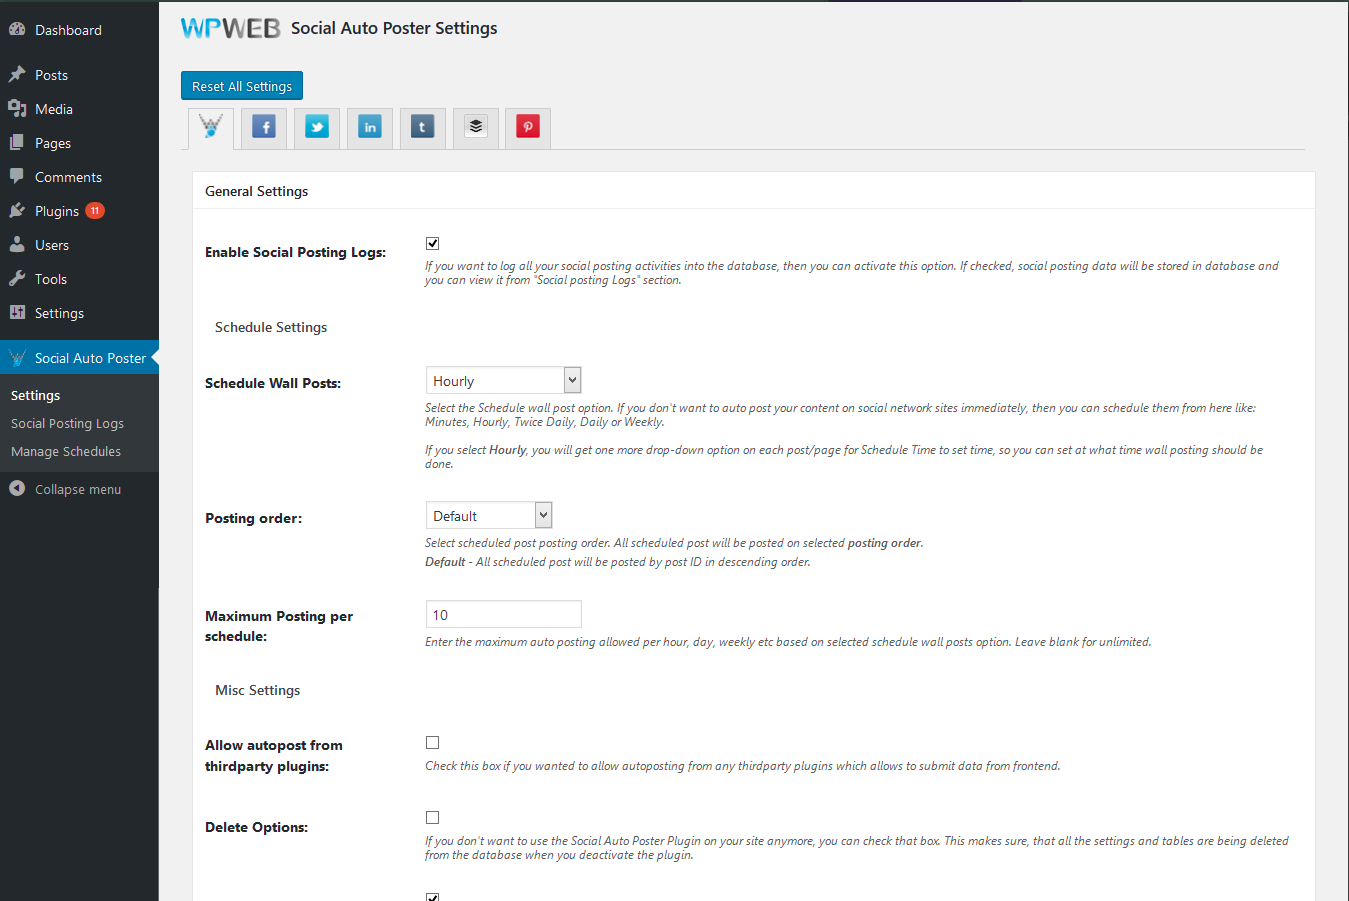Open the Posting order dropdown
The width and height of the screenshot is (1349, 901).
point(489,515)
